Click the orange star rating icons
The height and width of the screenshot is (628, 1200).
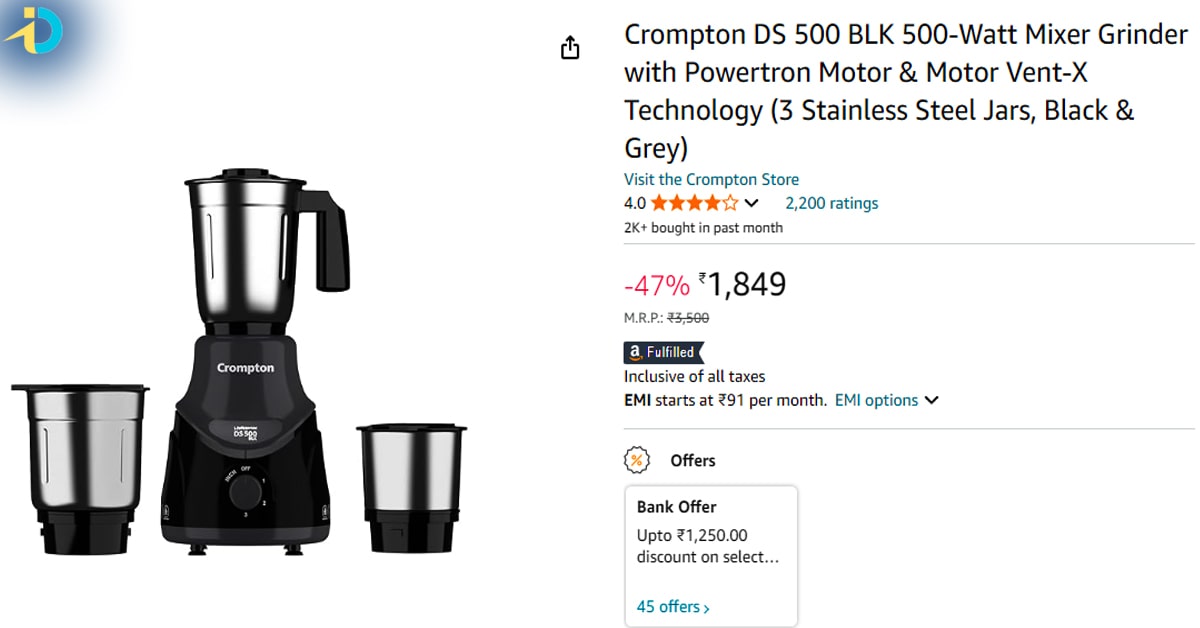point(694,203)
